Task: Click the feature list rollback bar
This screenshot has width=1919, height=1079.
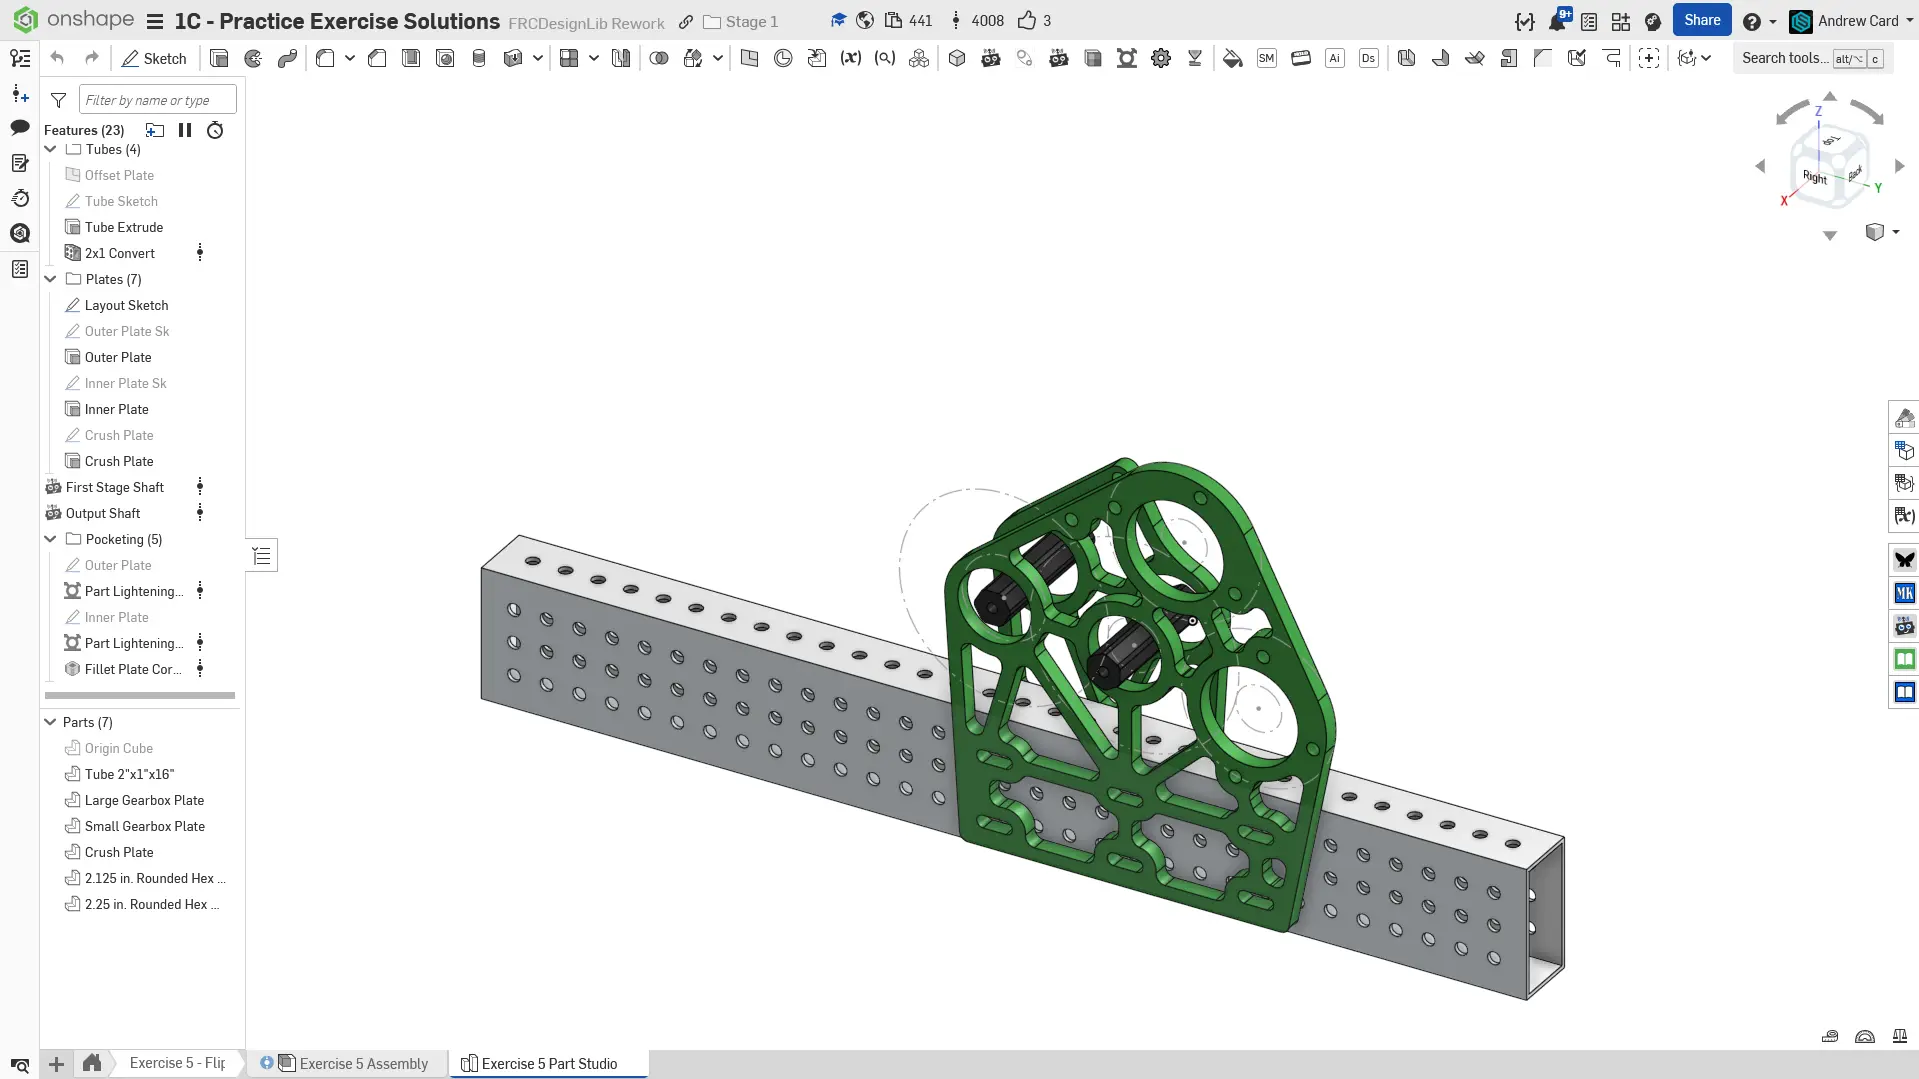Action: click(140, 695)
